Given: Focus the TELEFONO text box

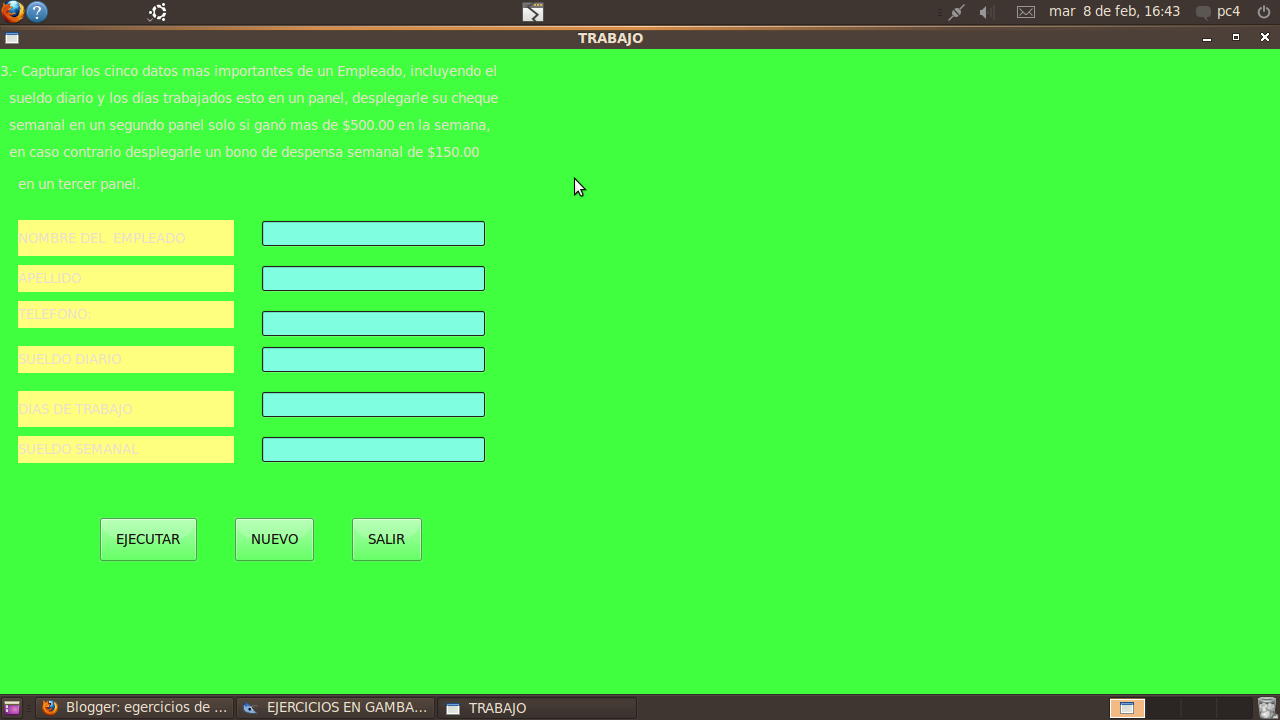Looking at the screenshot, I should (373, 323).
